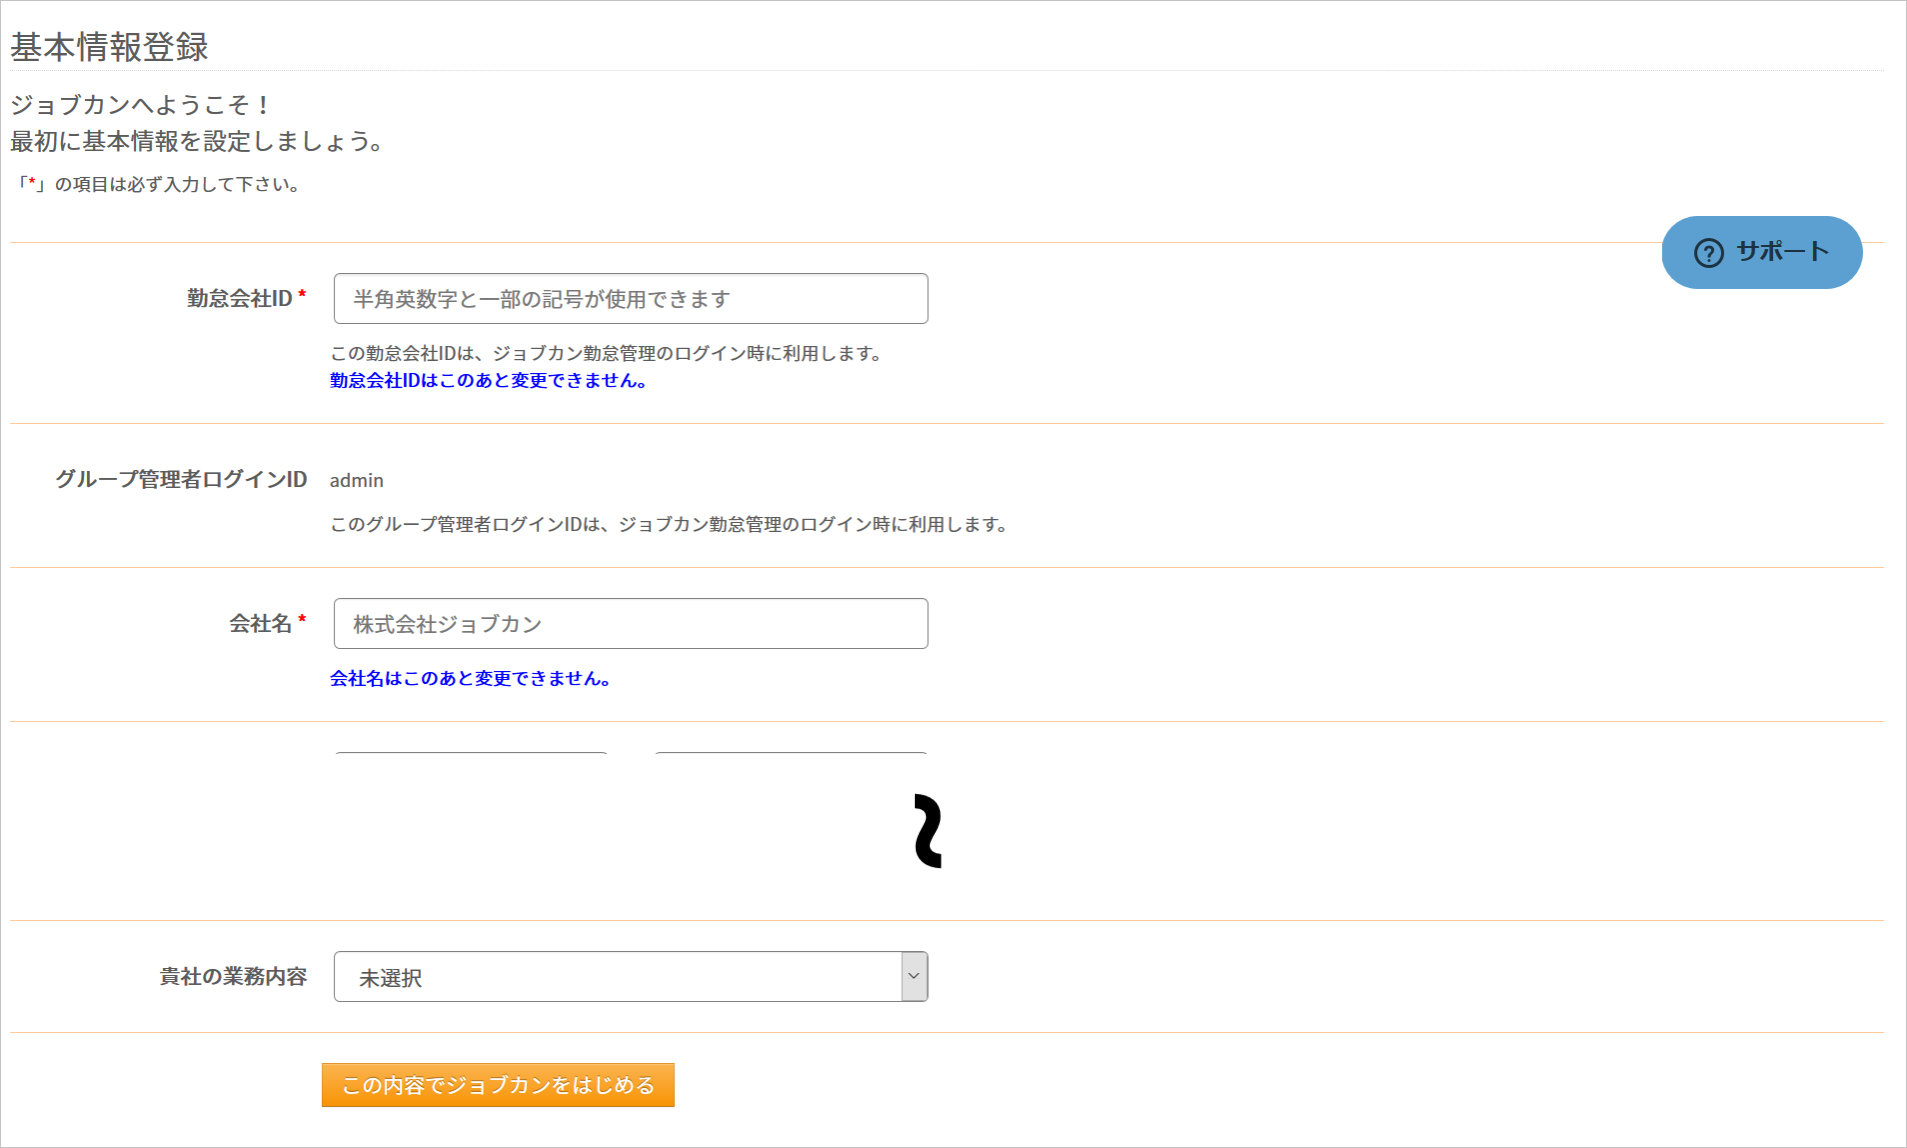Click the 会社名はこのあと変更できません notice

point(470,679)
